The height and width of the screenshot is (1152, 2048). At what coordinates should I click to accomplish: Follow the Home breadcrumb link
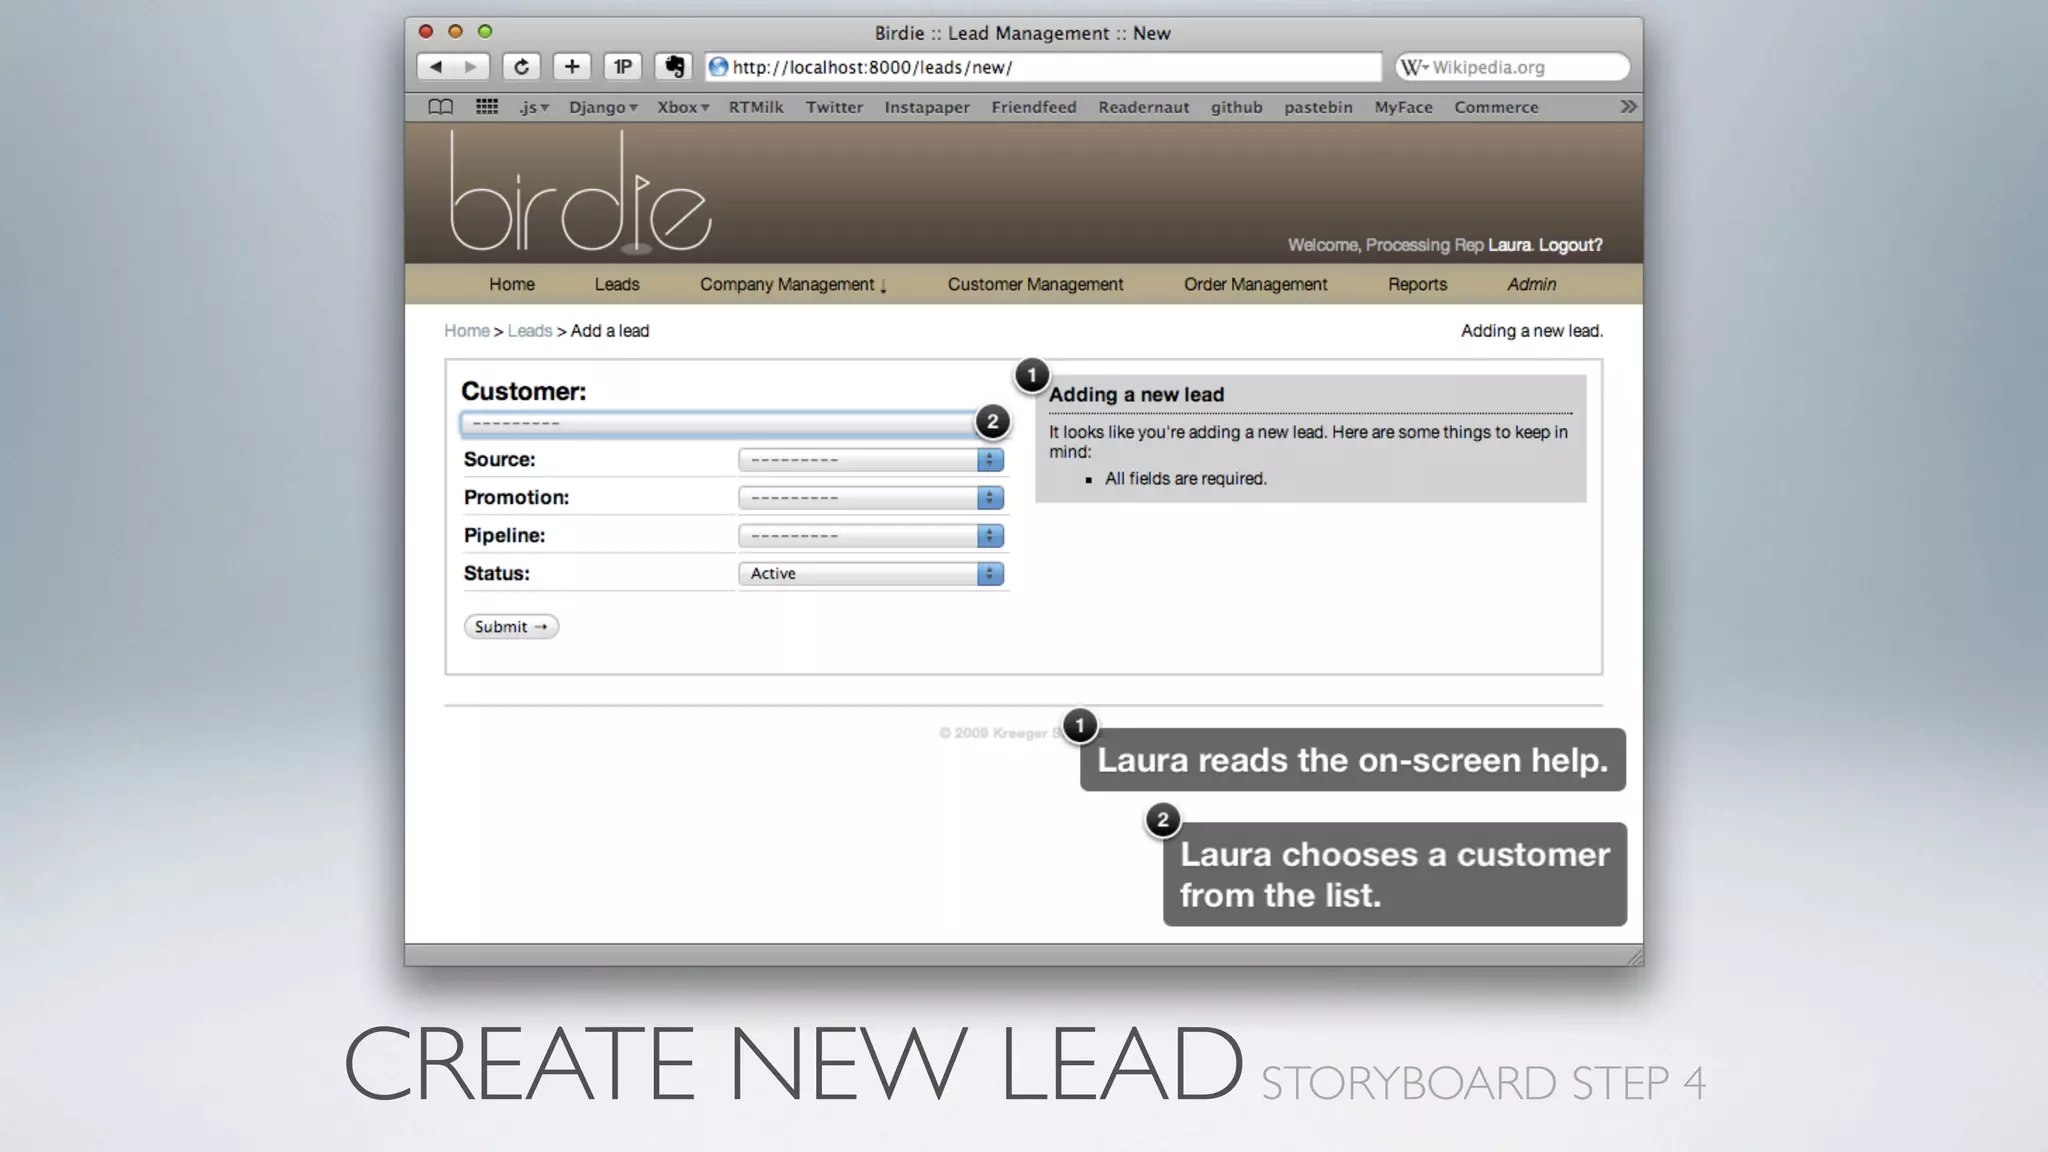pyautogui.click(x=467, y=331)
